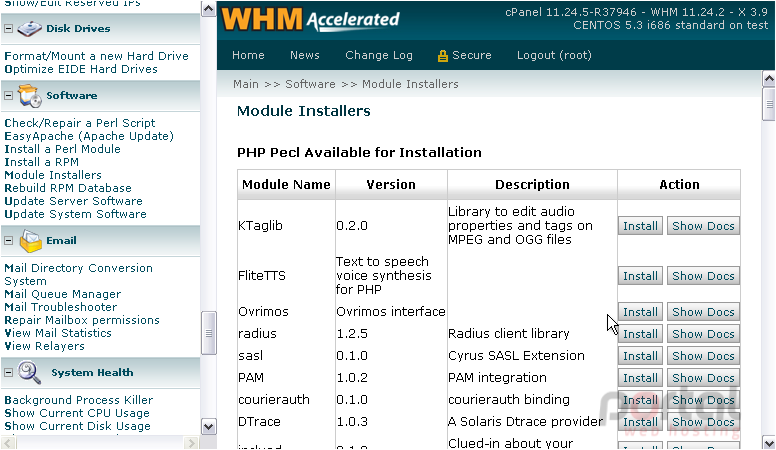Click the padlock icon beside Secure
Screen dimensions: 776x450
tap(442, 55)
